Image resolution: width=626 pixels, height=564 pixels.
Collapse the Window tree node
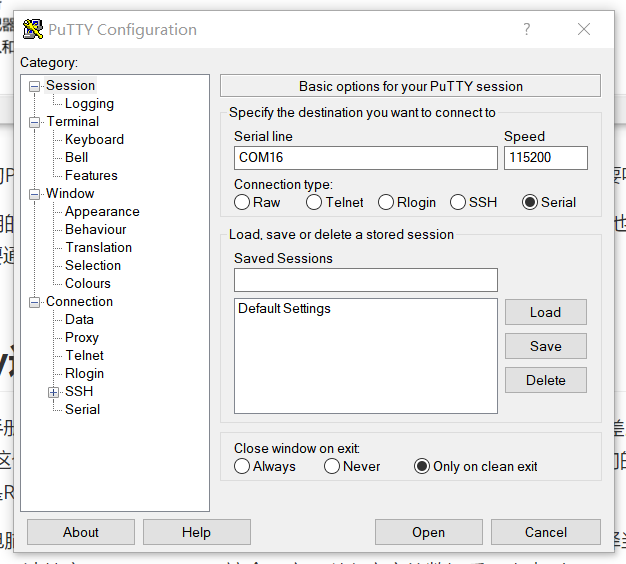35,194
